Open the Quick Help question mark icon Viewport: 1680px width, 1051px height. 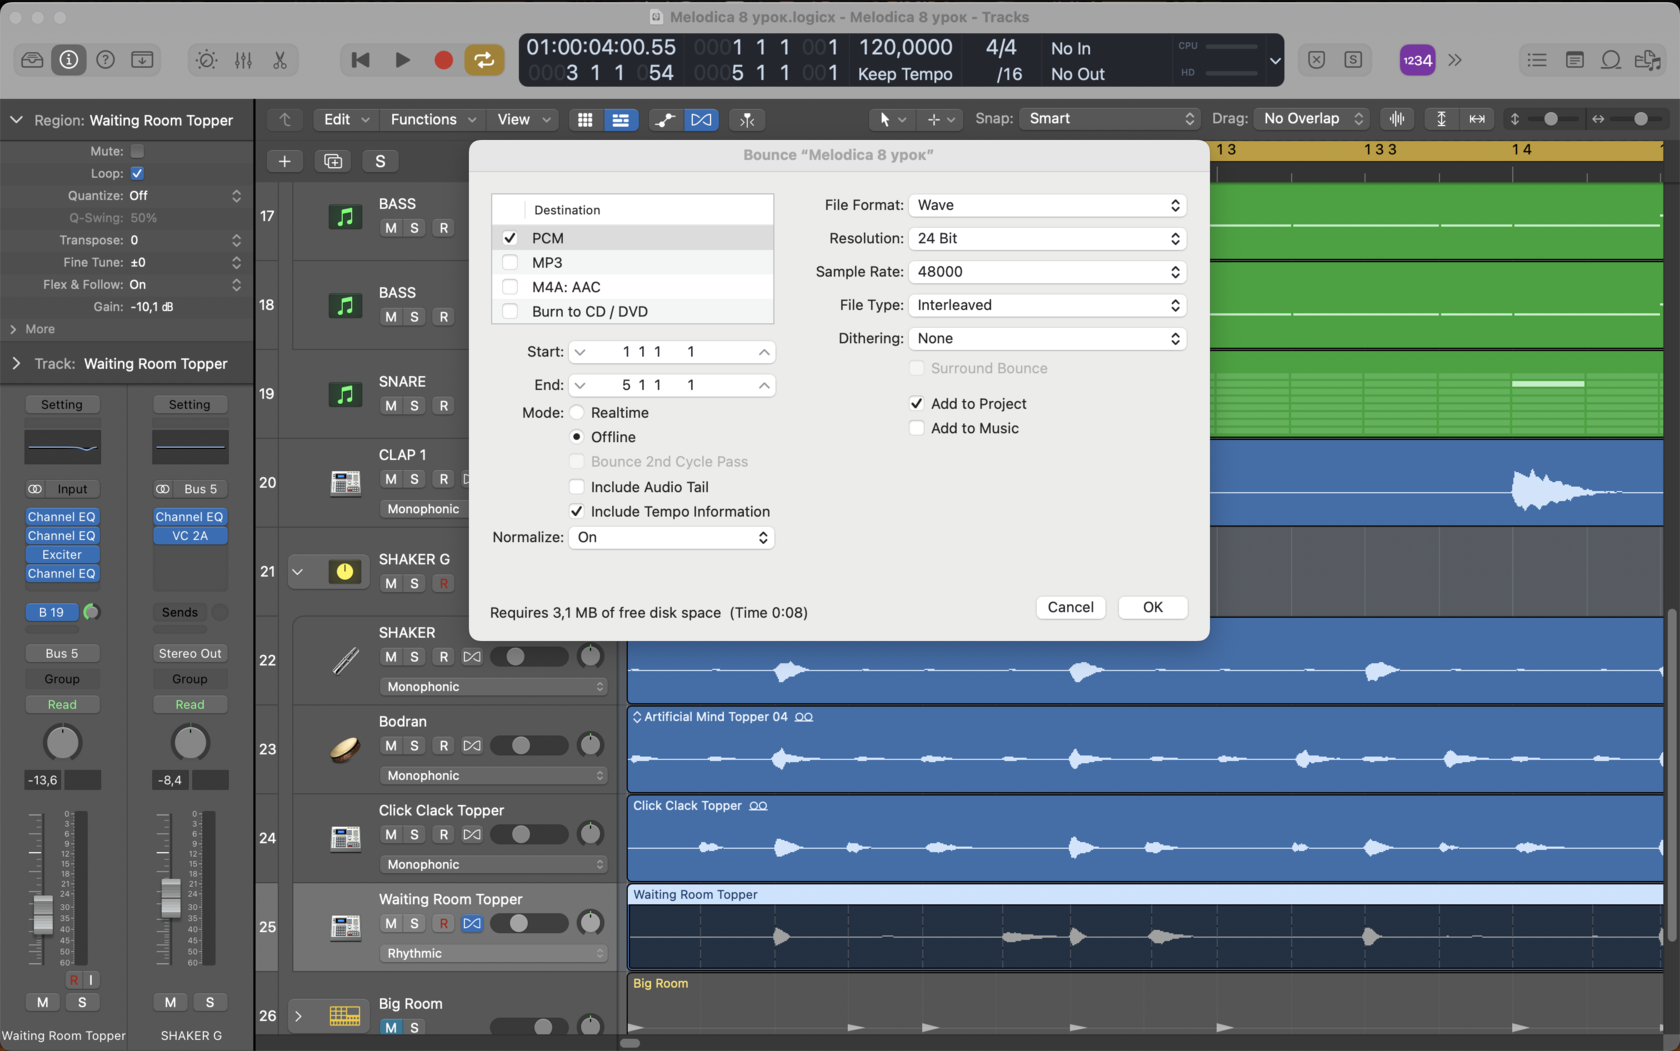point(105,60)
